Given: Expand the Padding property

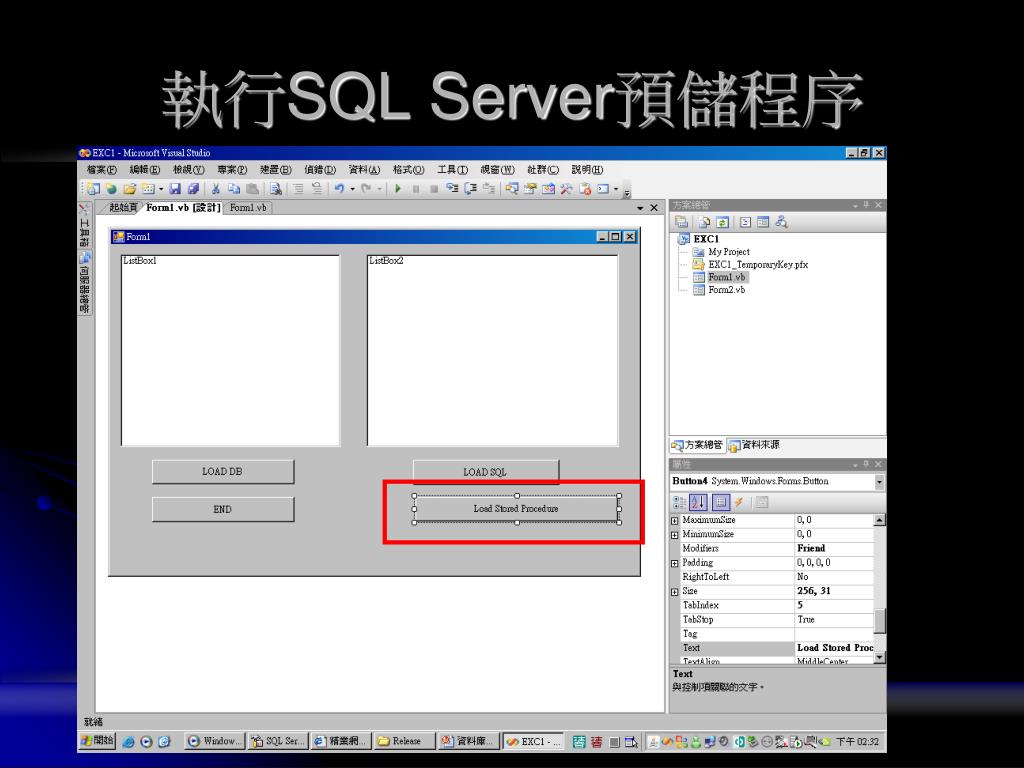Looking at the screenshot, I should tap(675, 563).
